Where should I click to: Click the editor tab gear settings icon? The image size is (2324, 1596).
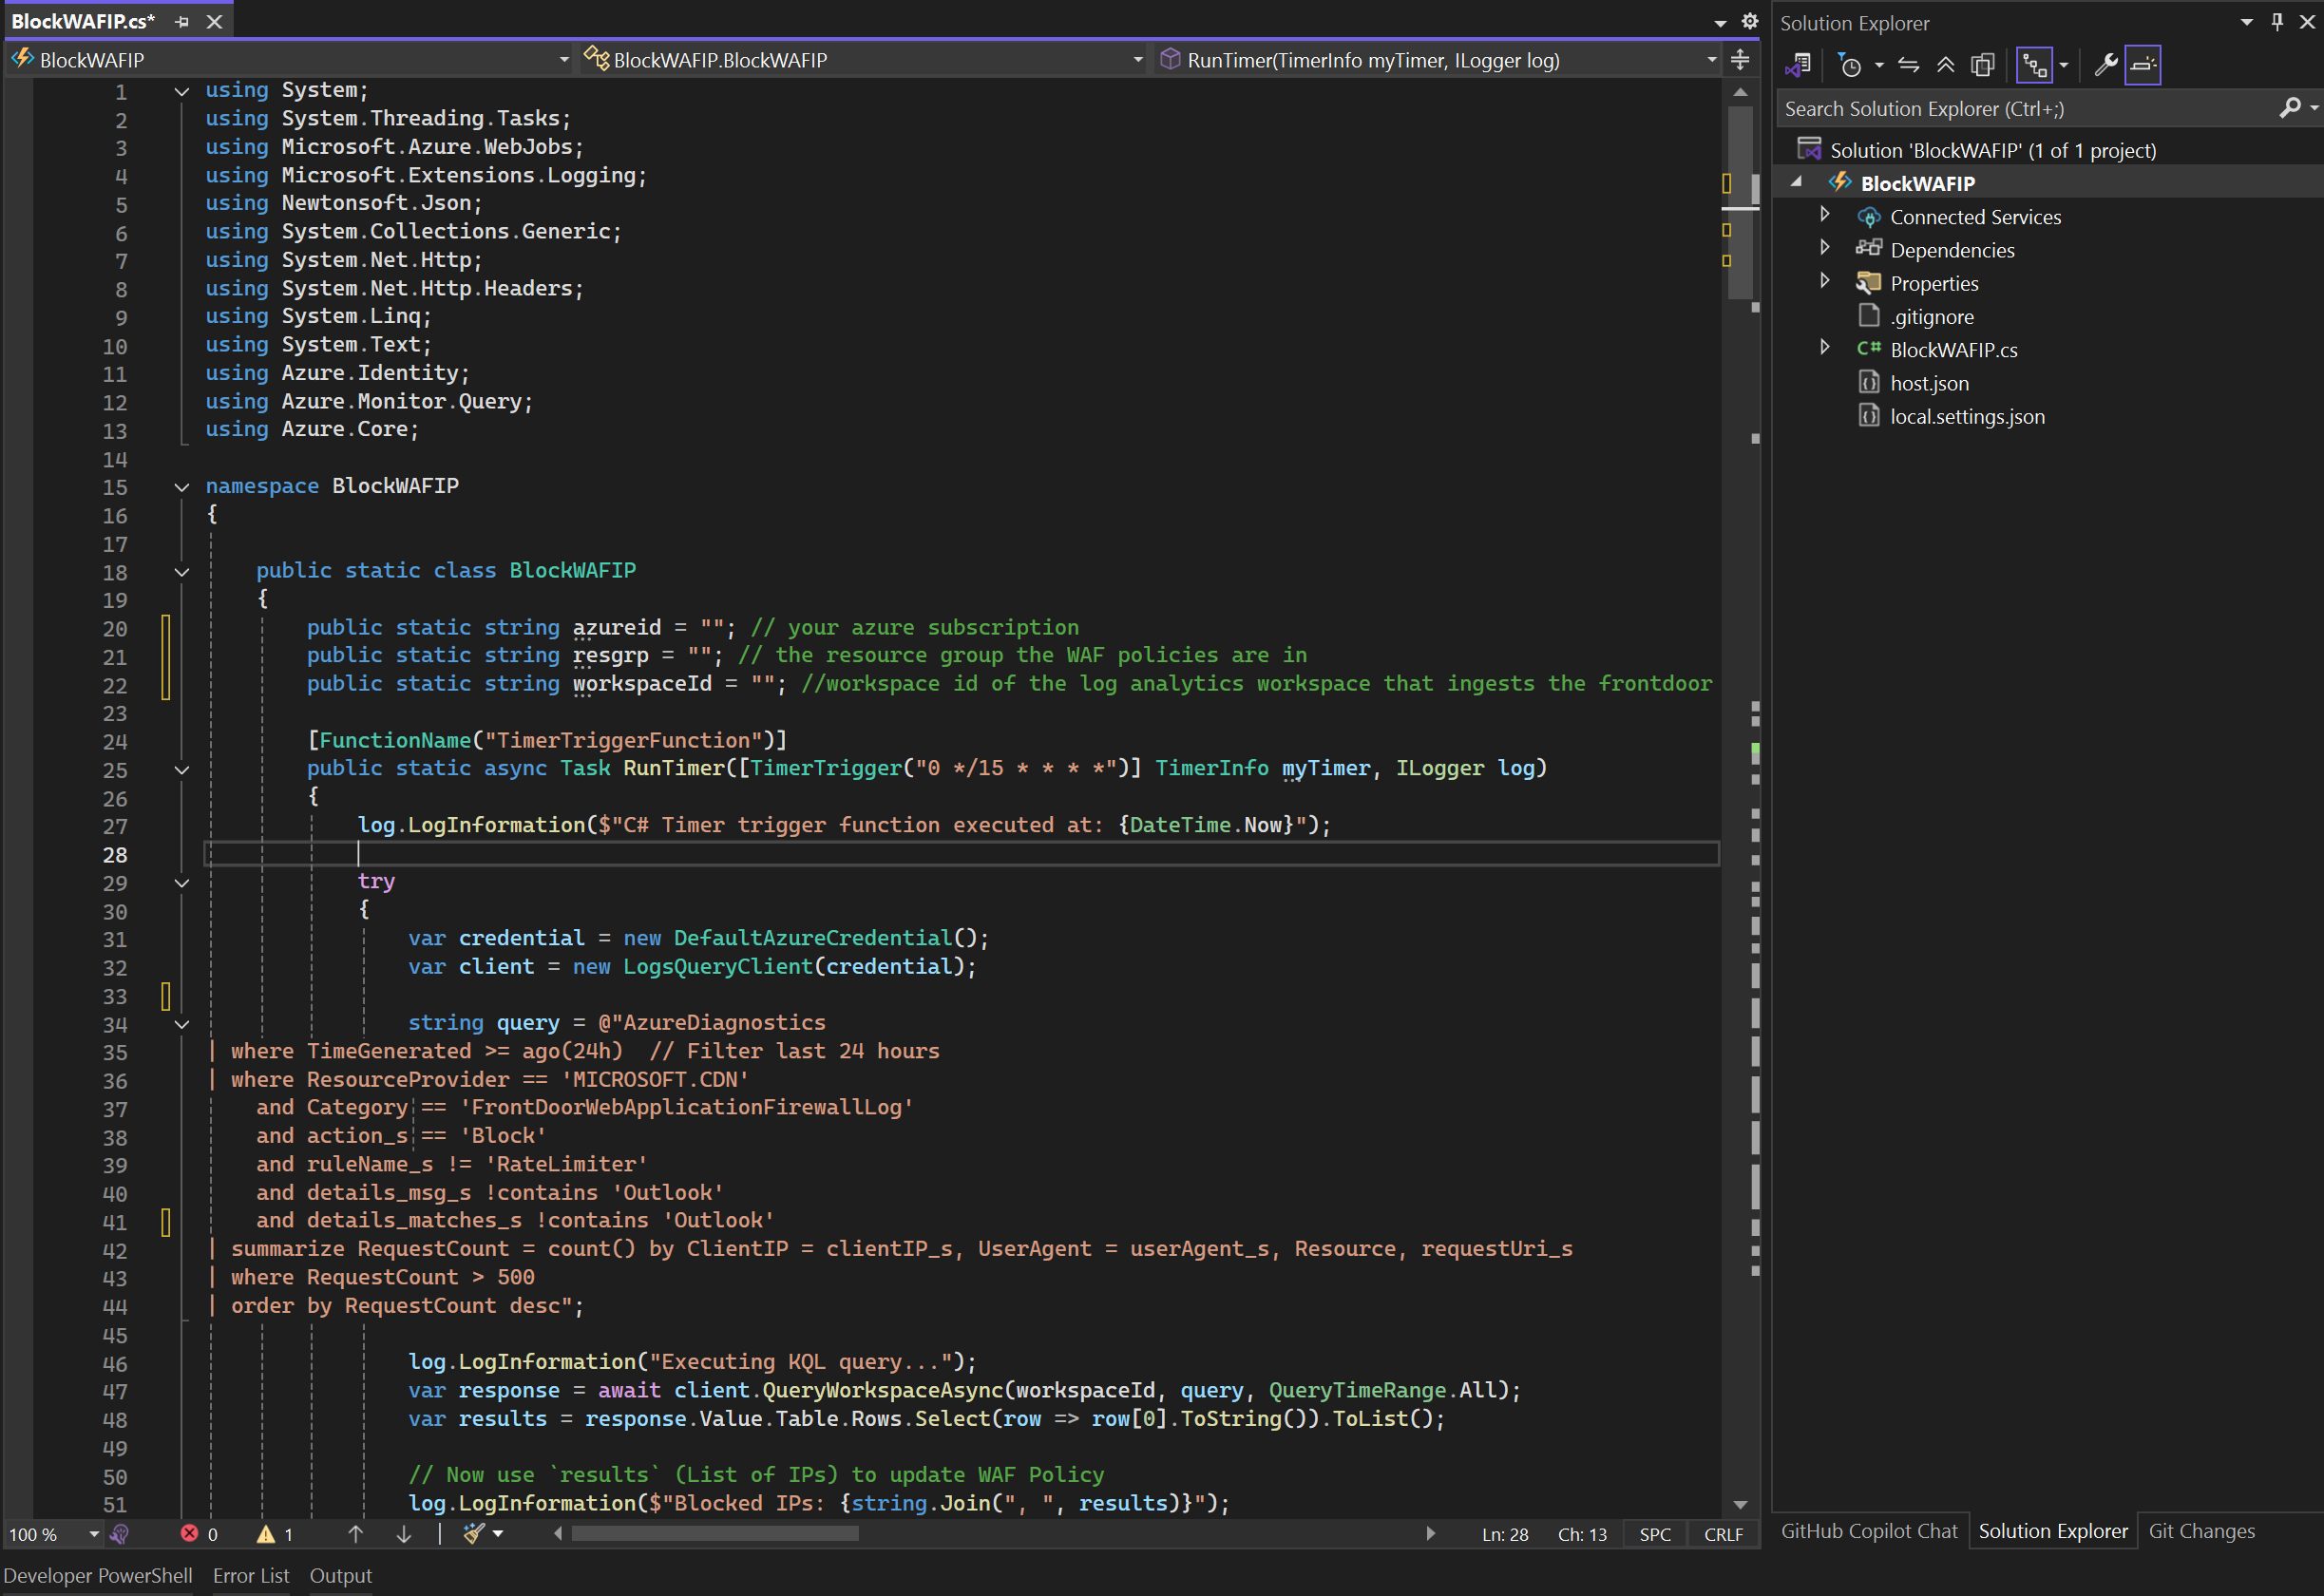pyautogui.click(x=1749, y=21)
